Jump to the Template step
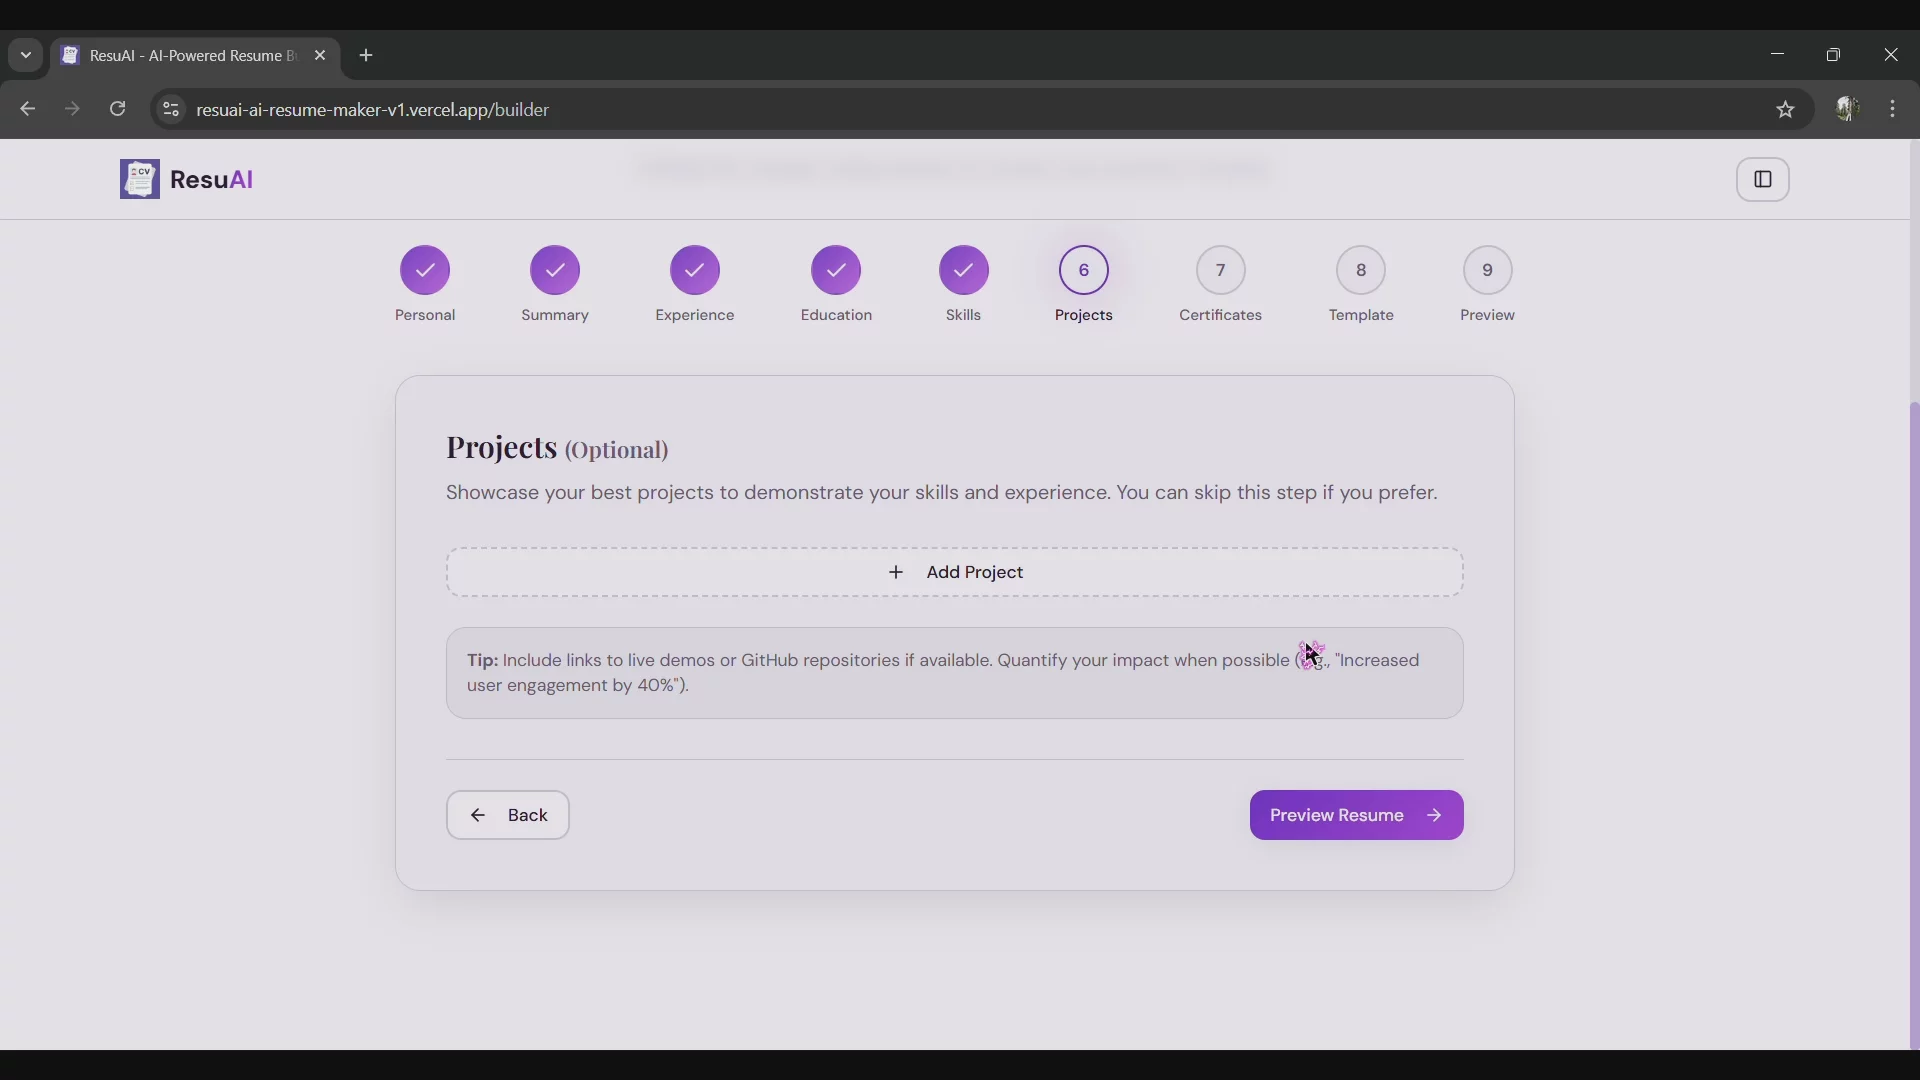The height and width of the screenshot is (1080, 1920). (x=1361, y=270)
